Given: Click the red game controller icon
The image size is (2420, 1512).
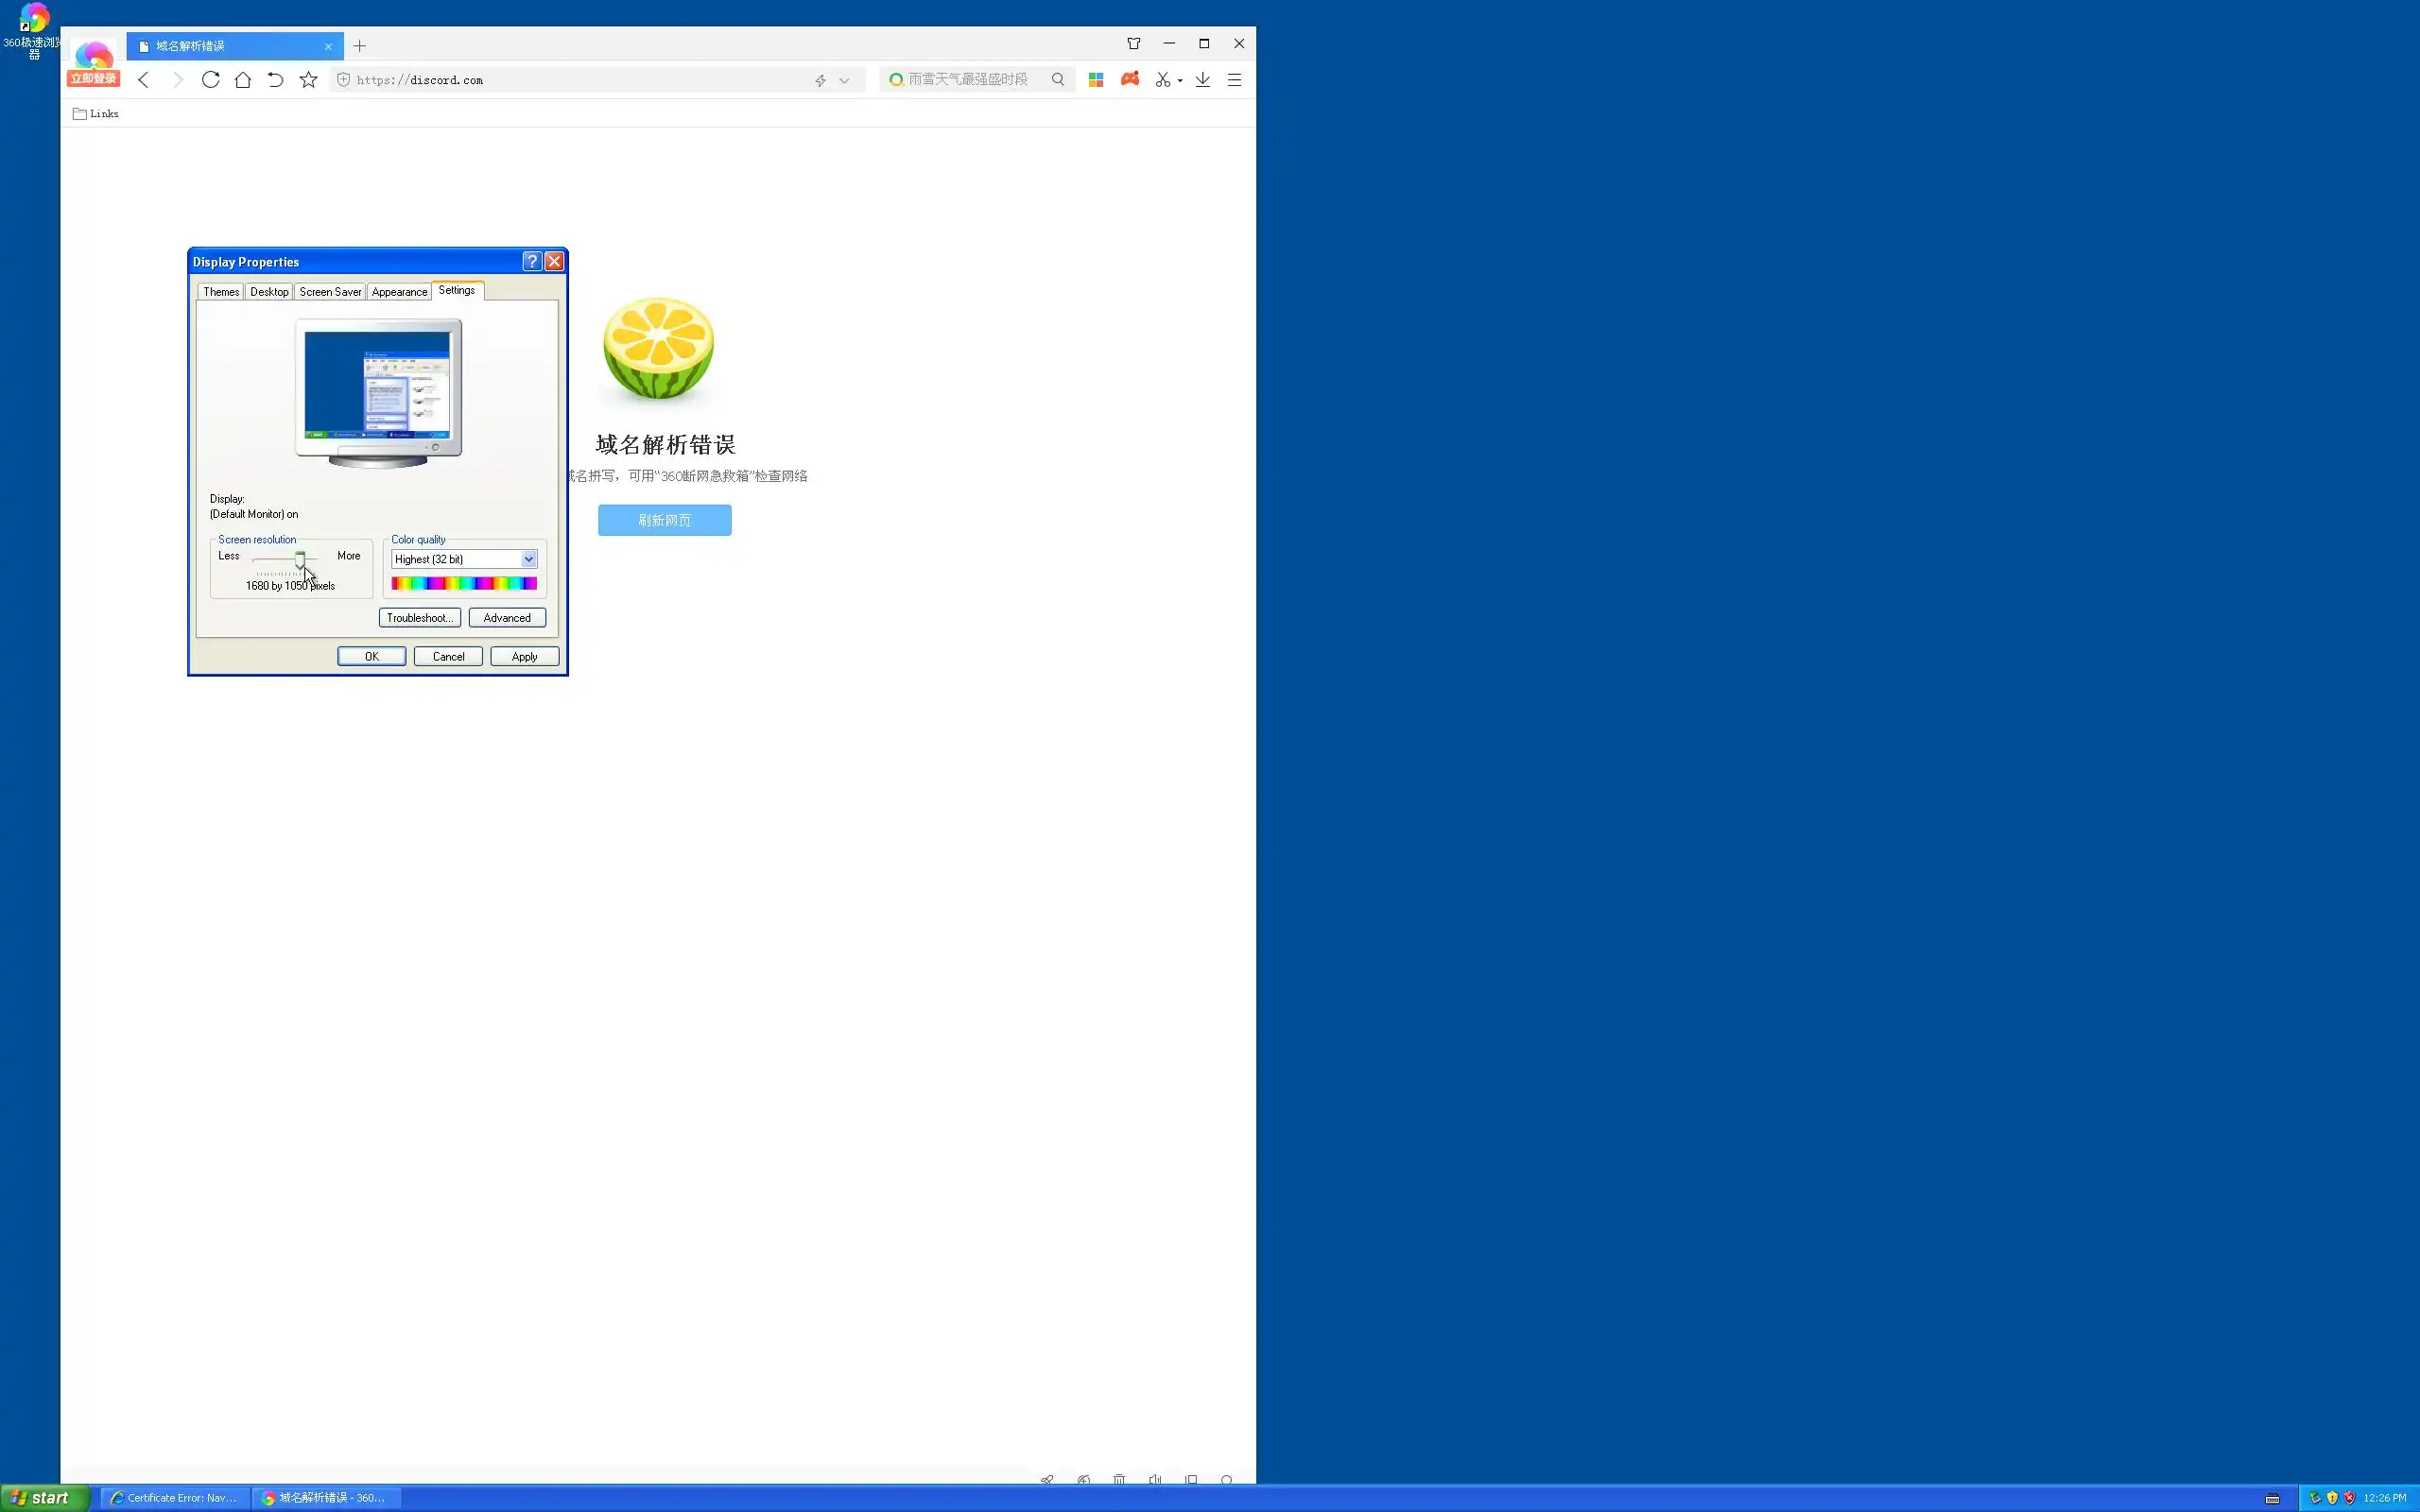Looking at the screenshot, I should point(1130,79).
